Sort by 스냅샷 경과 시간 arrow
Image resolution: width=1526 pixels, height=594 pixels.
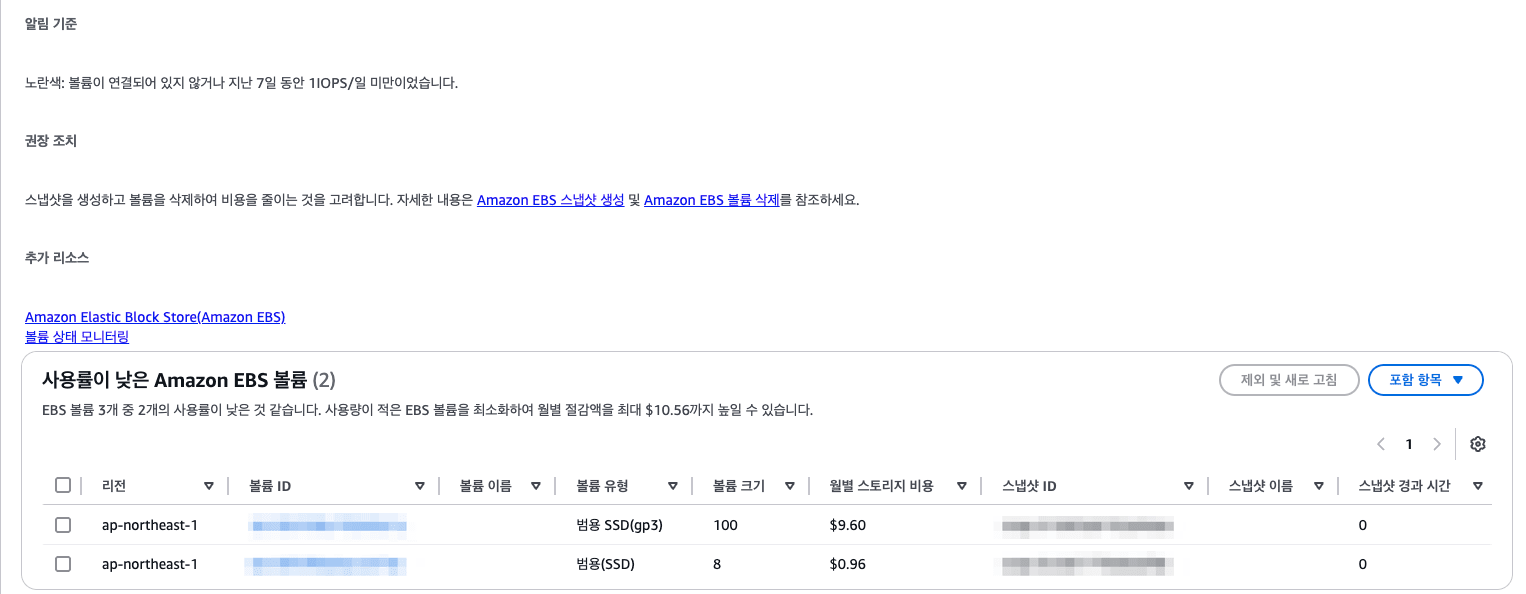[x=1477, y=486]
